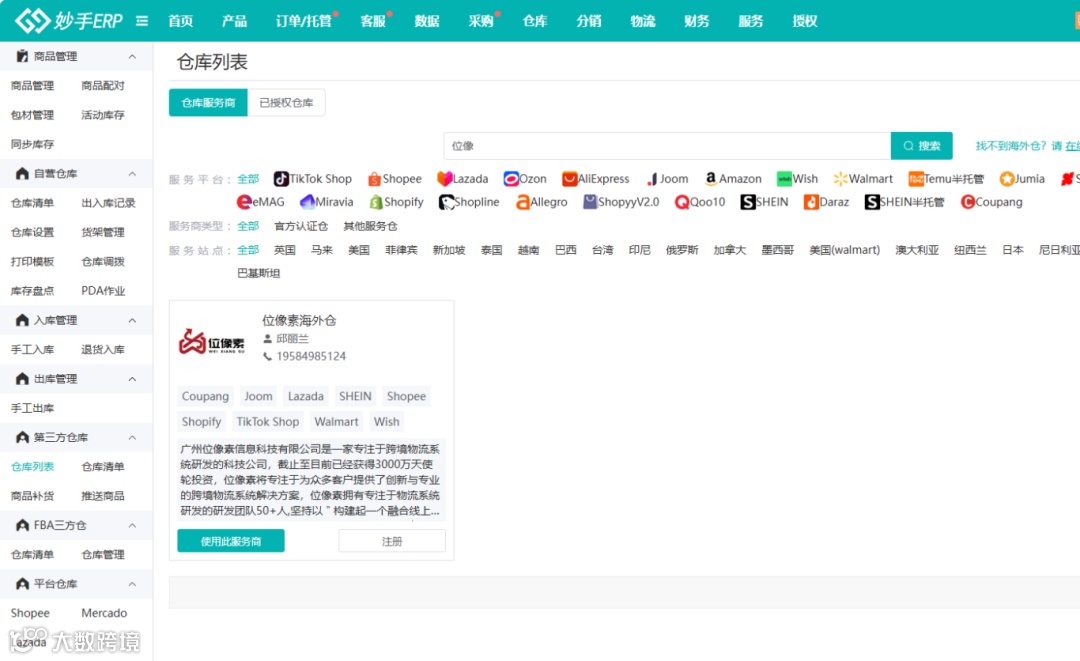Filter by Joom platform
Viewport: 1080px width, 661px height.
pos(667,179)
